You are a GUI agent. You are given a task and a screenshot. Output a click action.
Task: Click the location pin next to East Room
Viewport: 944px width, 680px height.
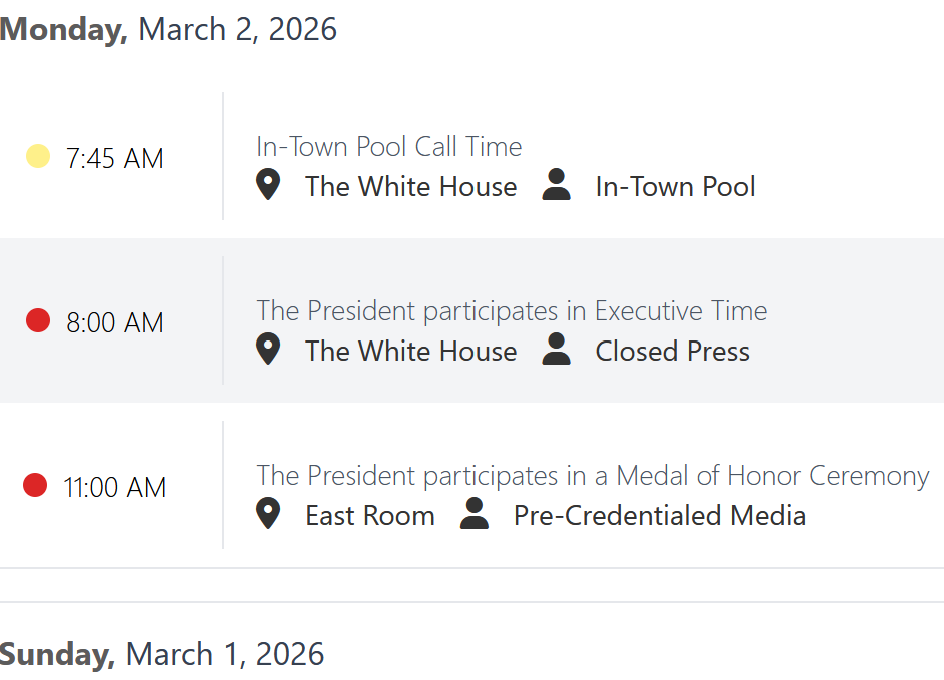(x=268, y=514)
